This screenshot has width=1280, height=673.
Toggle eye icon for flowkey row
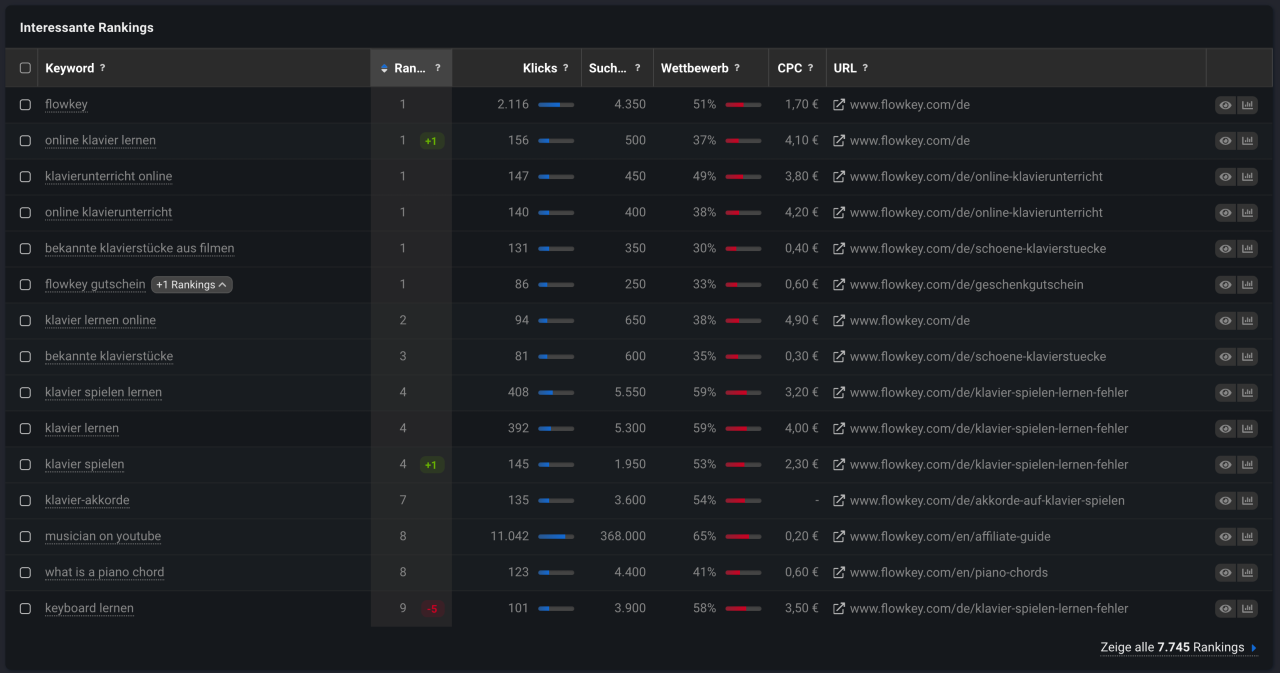point(1225,105)
